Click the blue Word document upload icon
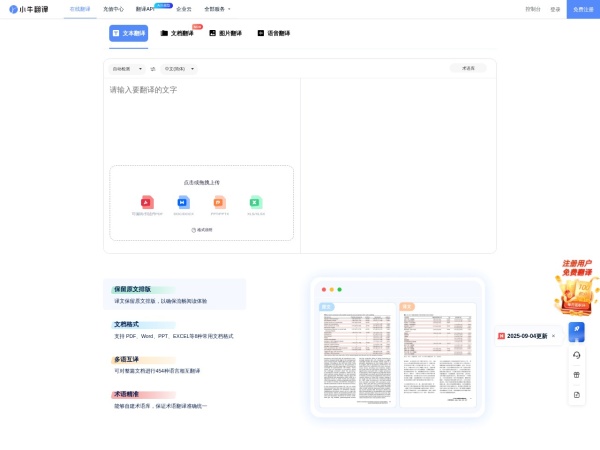This screenshot has width=600, height=450. point(183,202)
